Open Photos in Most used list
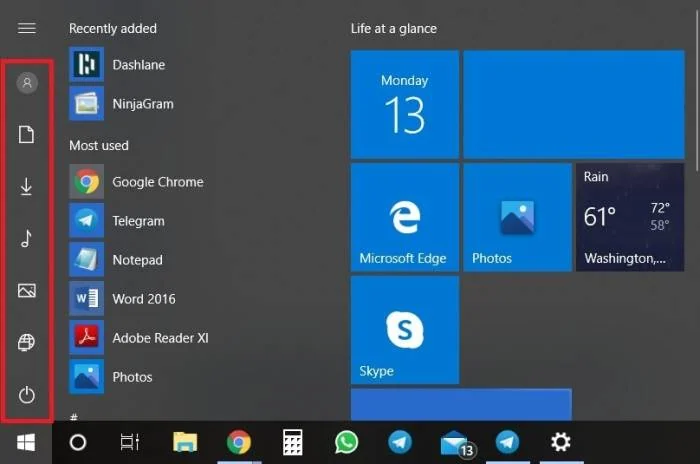The height and width of the screenshot is (464, 700). (111, 377)
